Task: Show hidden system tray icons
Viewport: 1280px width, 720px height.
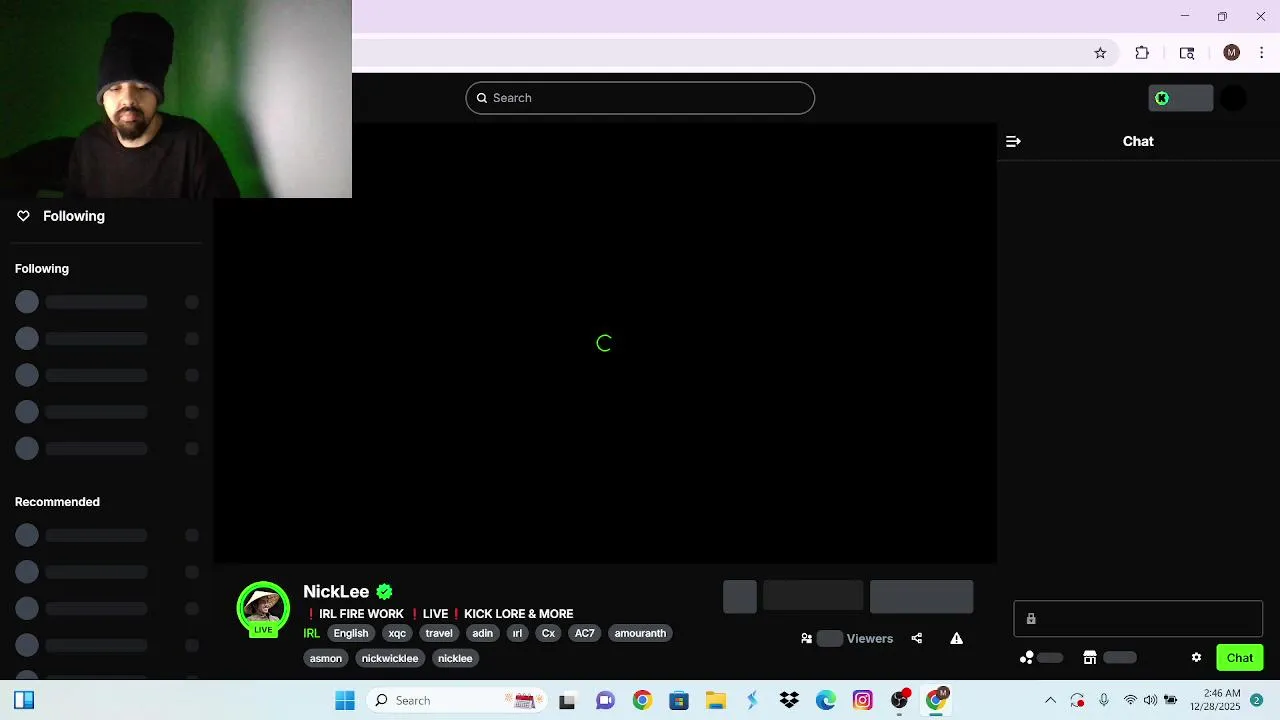Action: point(1050,700)
